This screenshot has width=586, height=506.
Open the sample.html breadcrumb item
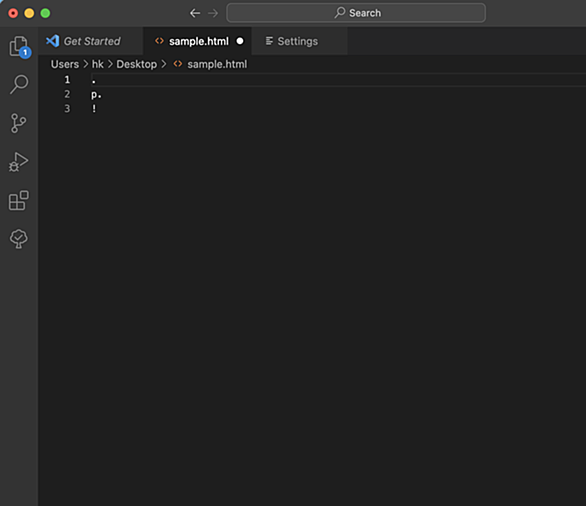pos(210,64)
